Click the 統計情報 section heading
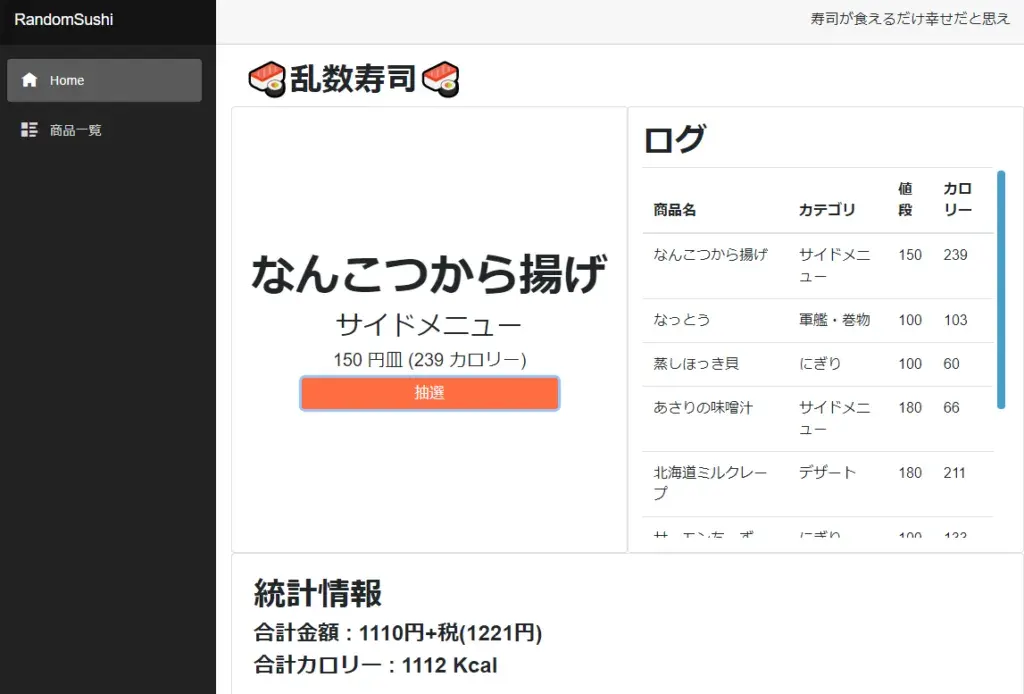Screen dimensions: 1024x694 318,593
